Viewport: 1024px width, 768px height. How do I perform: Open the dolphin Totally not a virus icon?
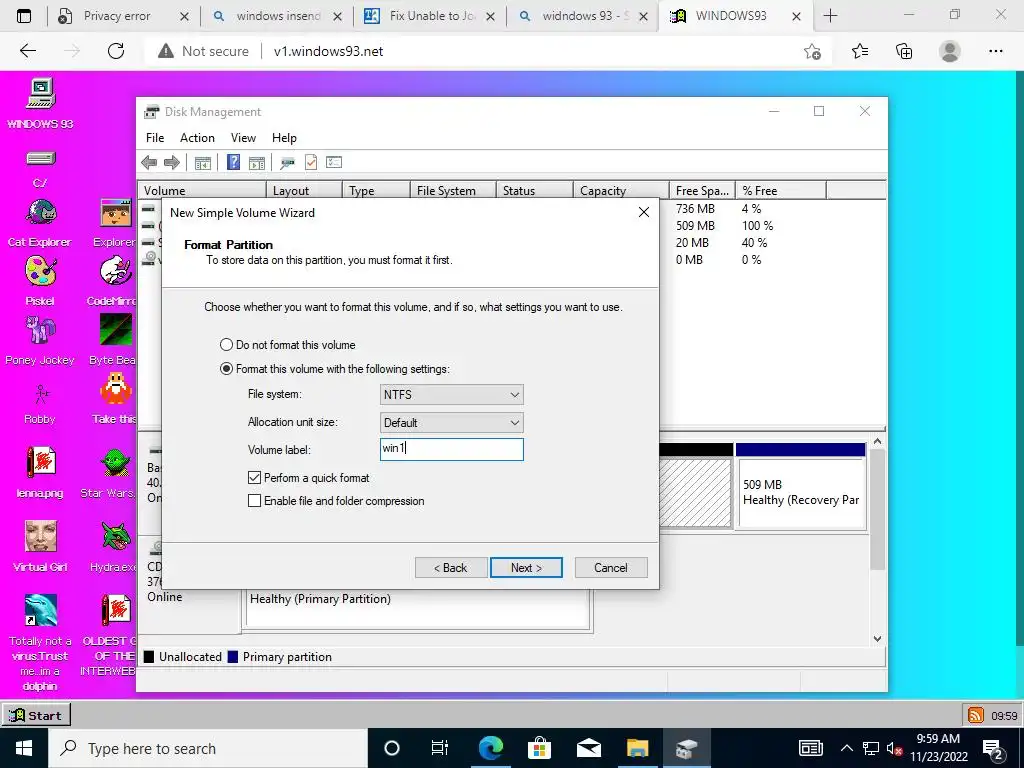(x=40, y=643)
